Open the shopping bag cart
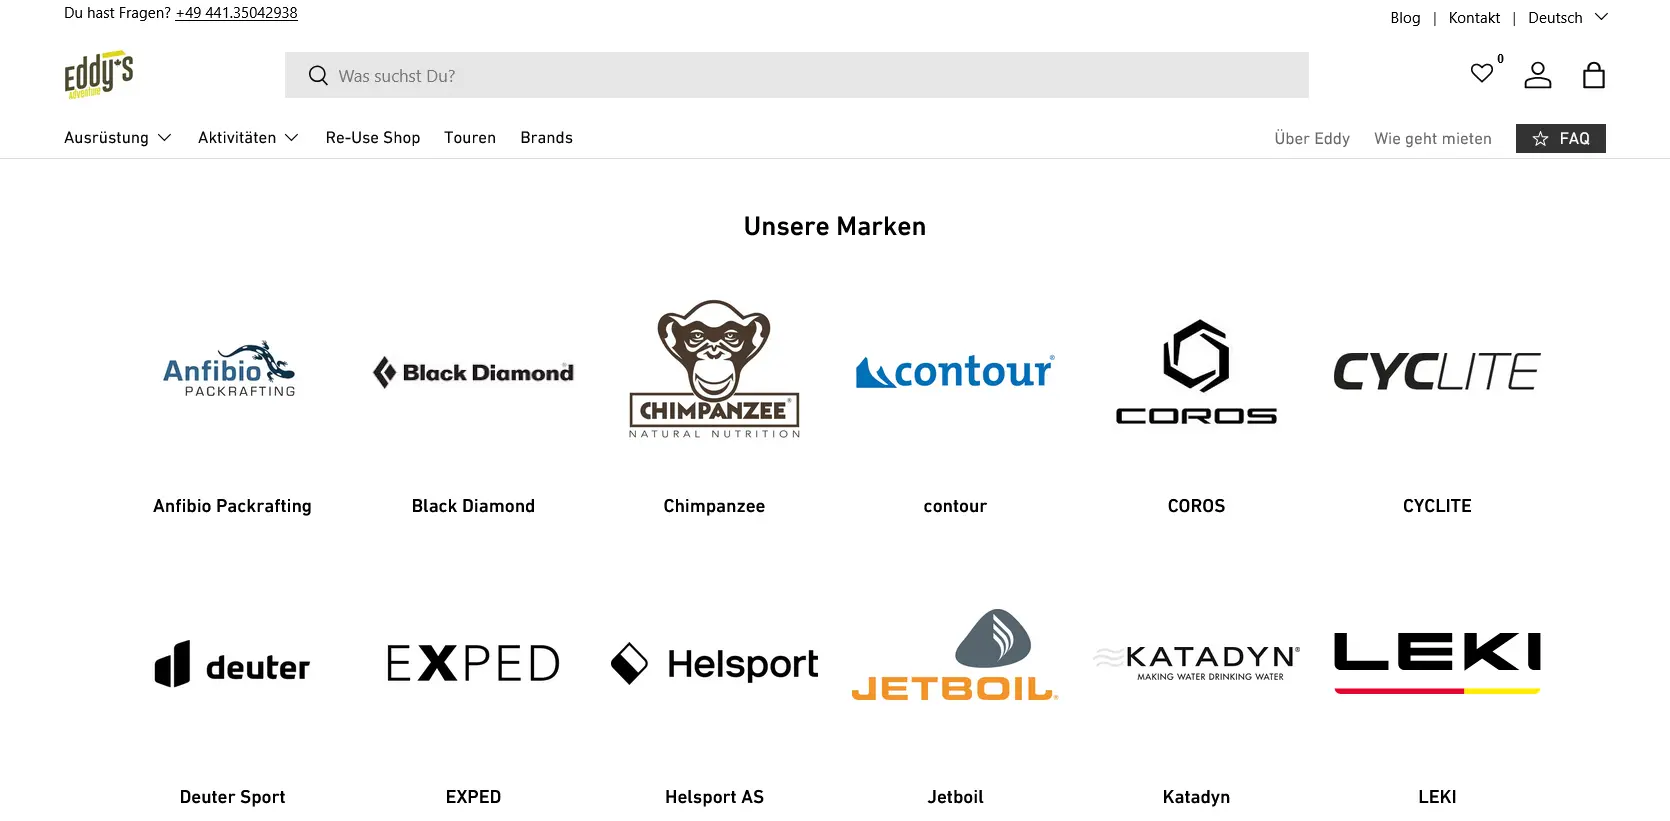 coord(1593,75)
